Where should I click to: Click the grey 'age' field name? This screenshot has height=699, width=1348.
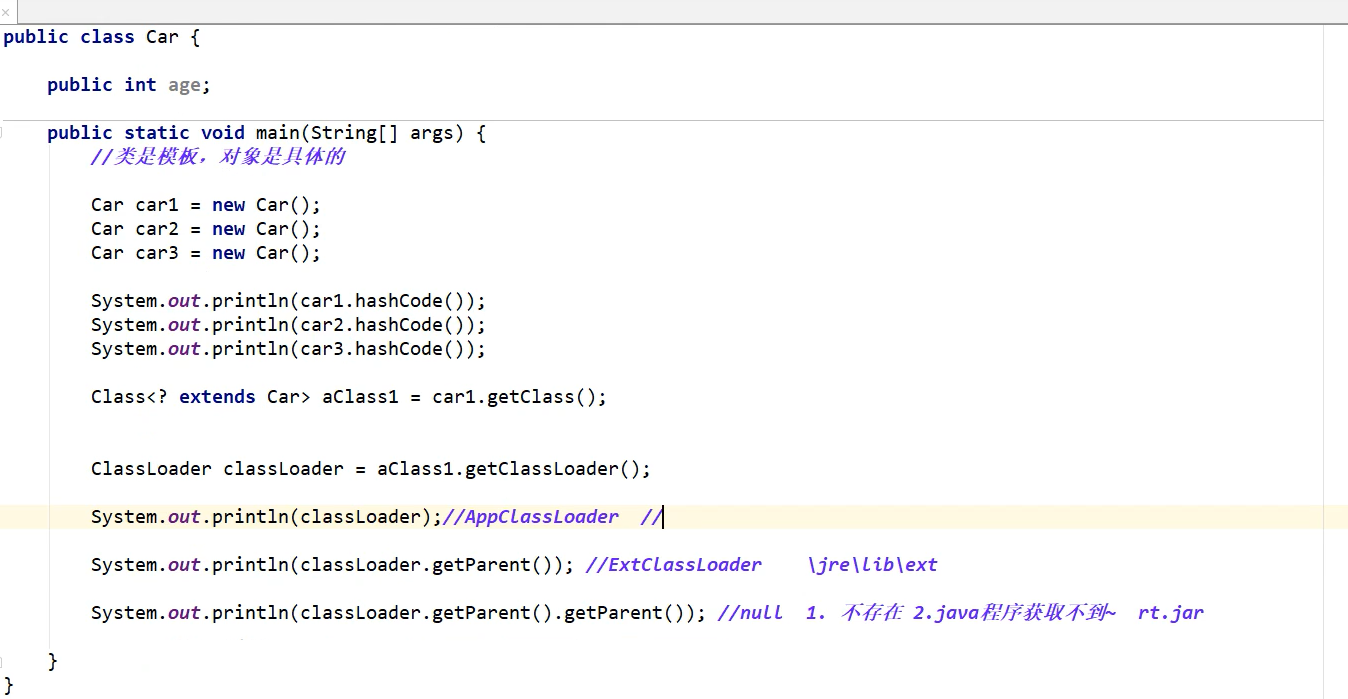[x=184, y=85]
